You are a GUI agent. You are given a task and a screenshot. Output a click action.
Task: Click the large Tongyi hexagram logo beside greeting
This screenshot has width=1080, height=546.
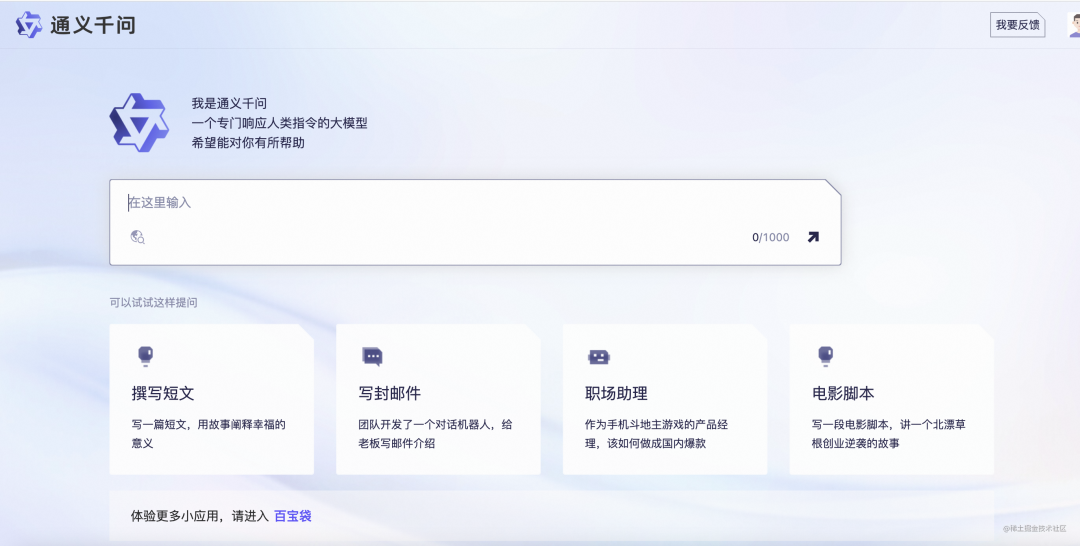tap(139, 123)
